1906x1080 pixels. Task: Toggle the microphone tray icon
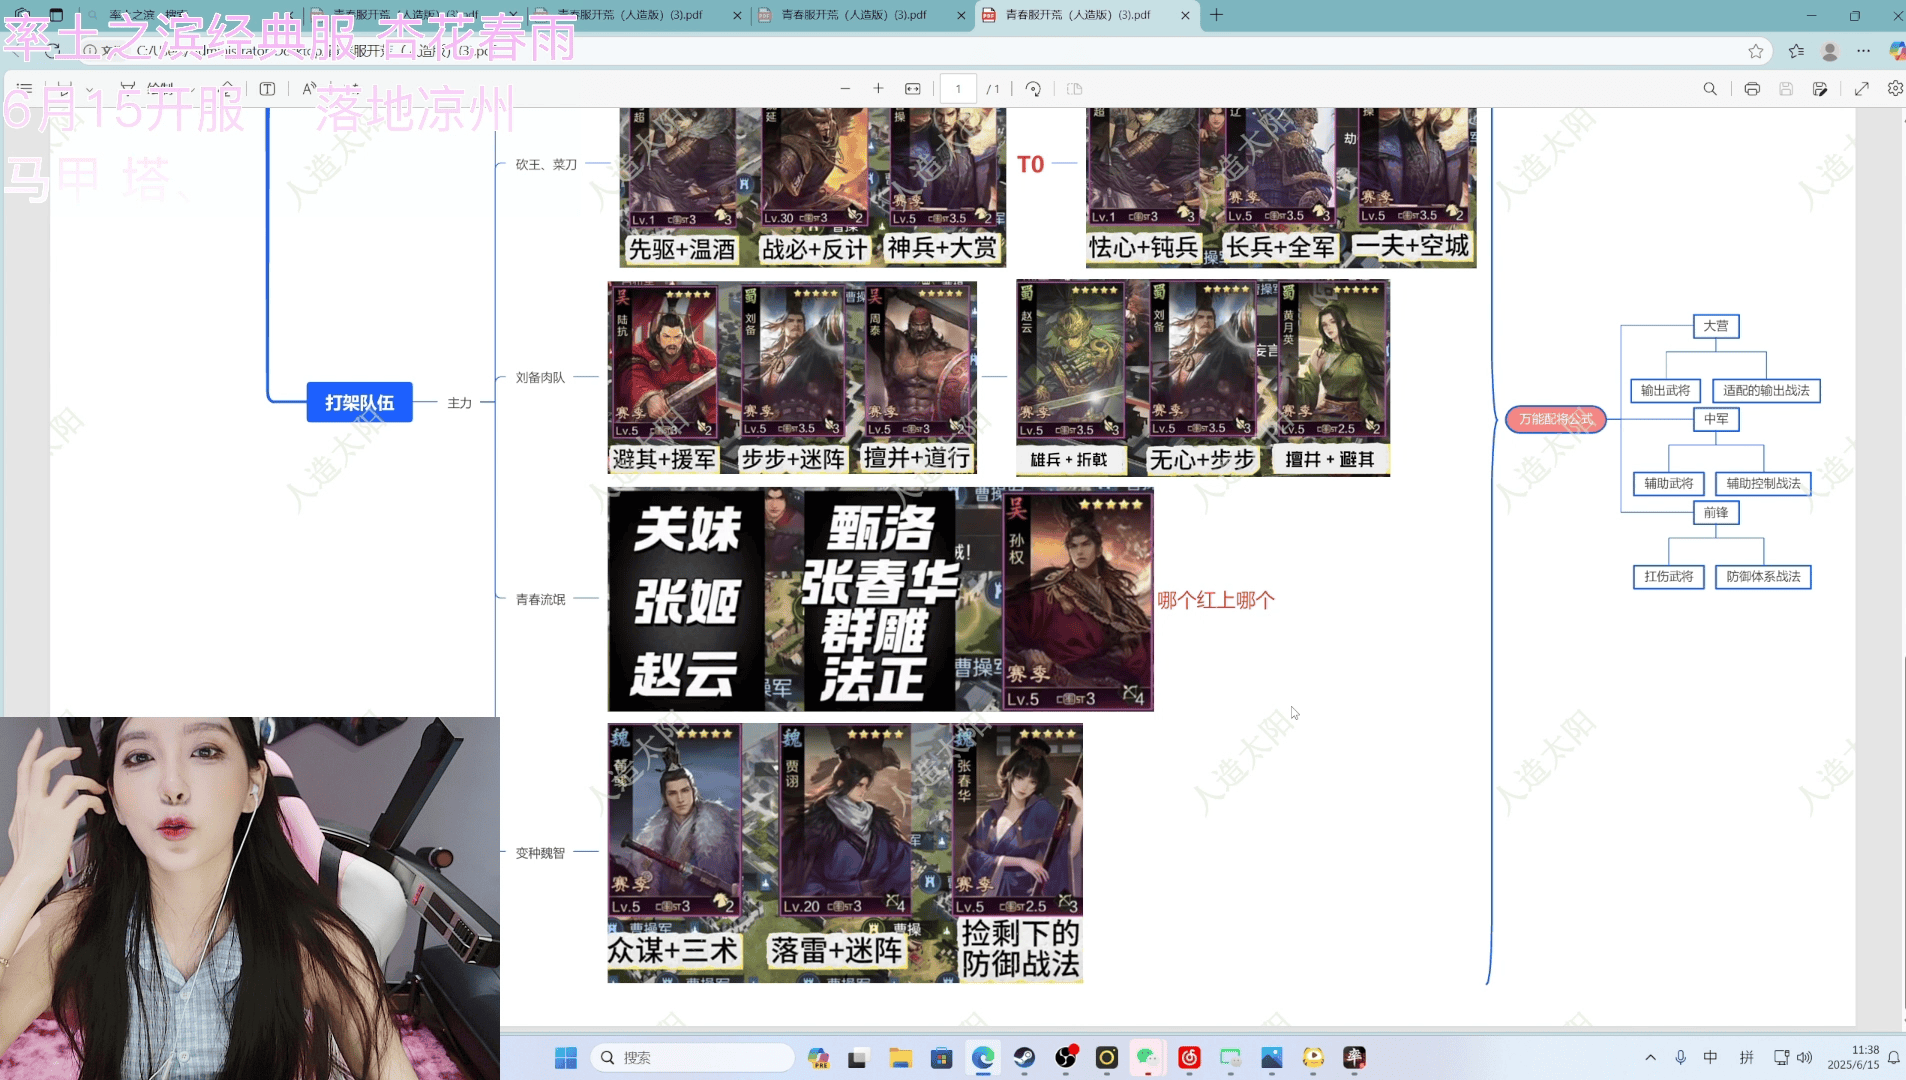pyautogui.click(x=1681, y=1057)
